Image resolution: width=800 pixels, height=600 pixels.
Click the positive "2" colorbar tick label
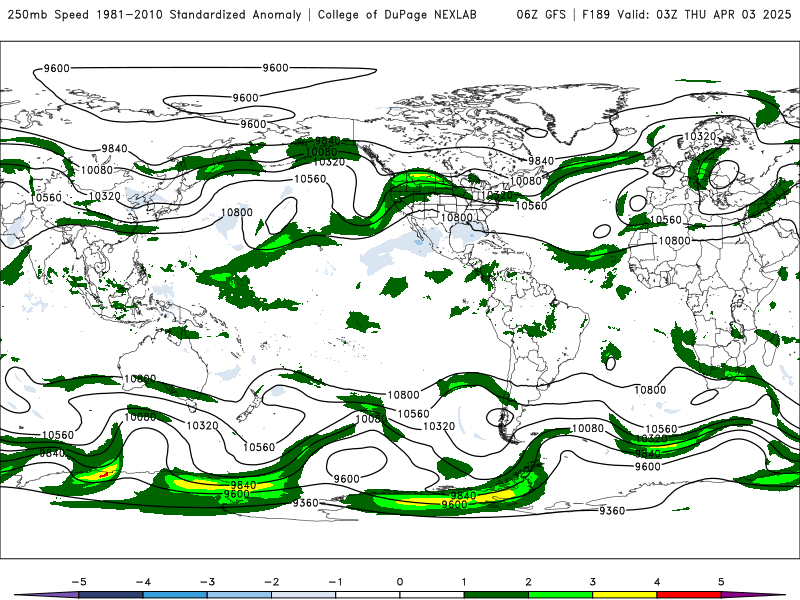click(x=528, y=582)
